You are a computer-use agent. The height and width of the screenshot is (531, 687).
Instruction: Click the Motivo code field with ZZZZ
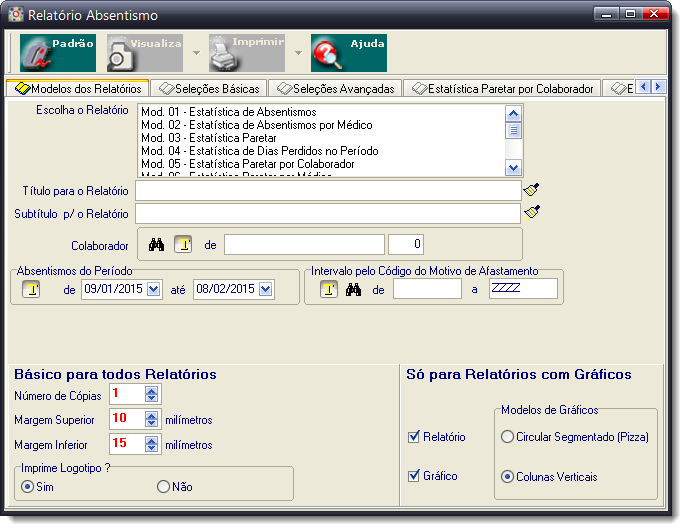point(523,289)
